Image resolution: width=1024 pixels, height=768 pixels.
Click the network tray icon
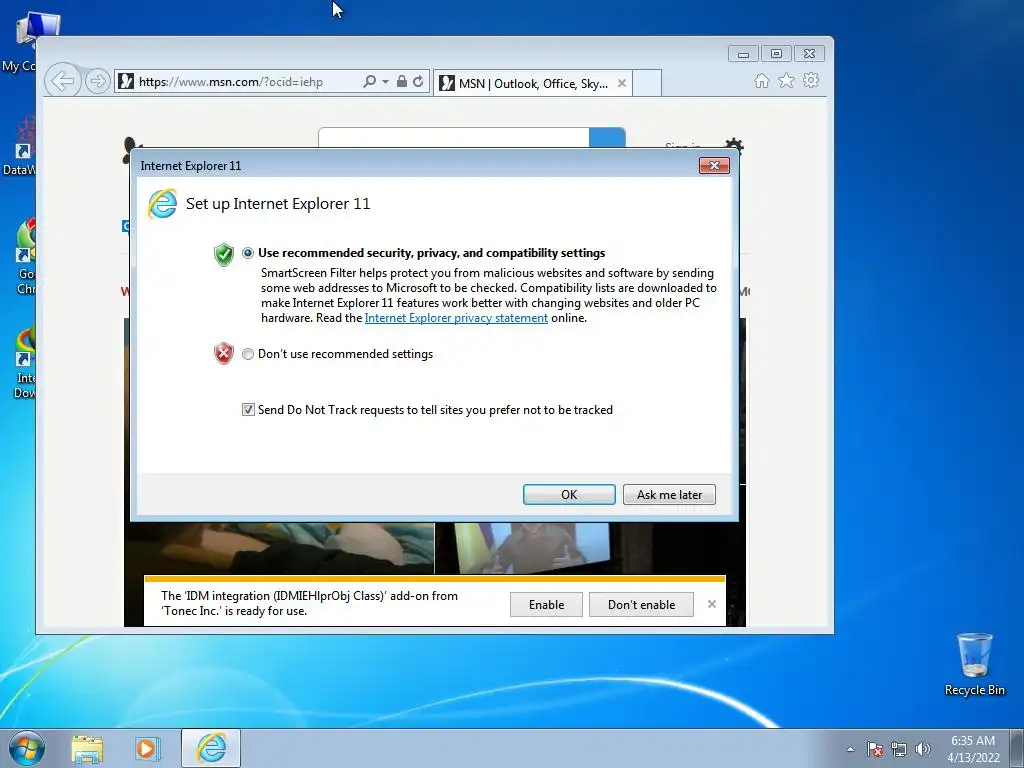899,749
